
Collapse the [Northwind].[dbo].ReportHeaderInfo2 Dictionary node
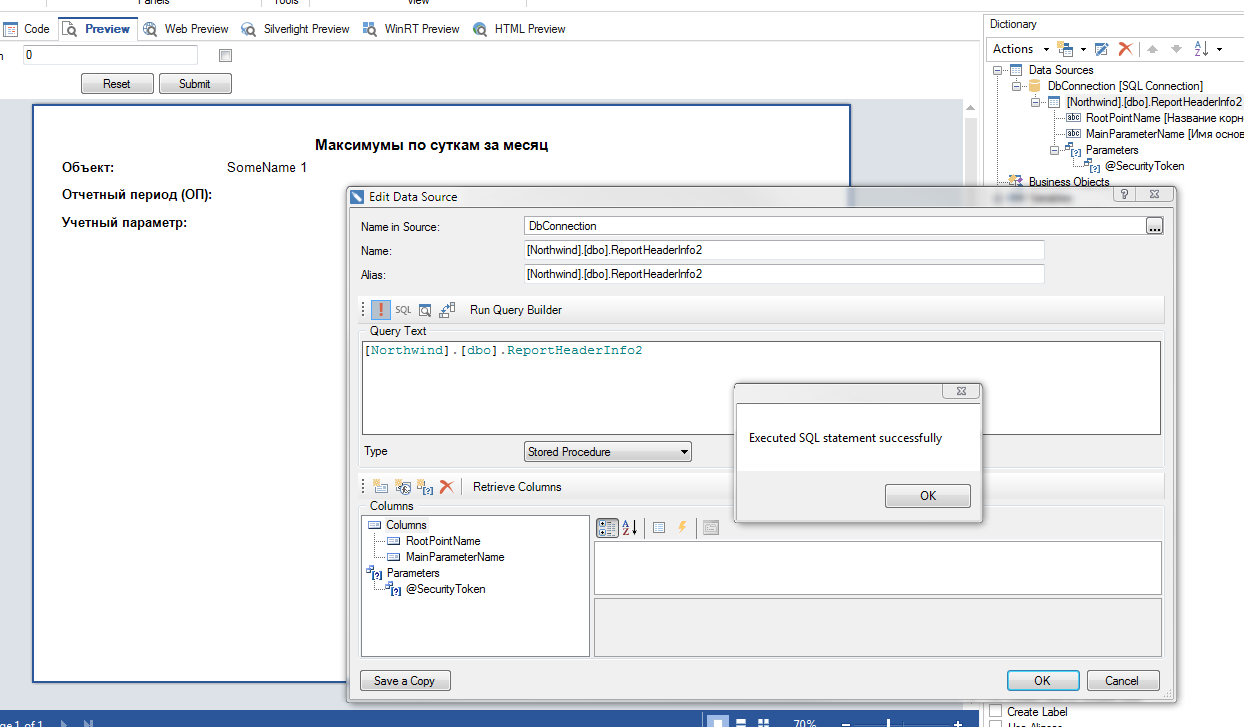click(1036, 102)
